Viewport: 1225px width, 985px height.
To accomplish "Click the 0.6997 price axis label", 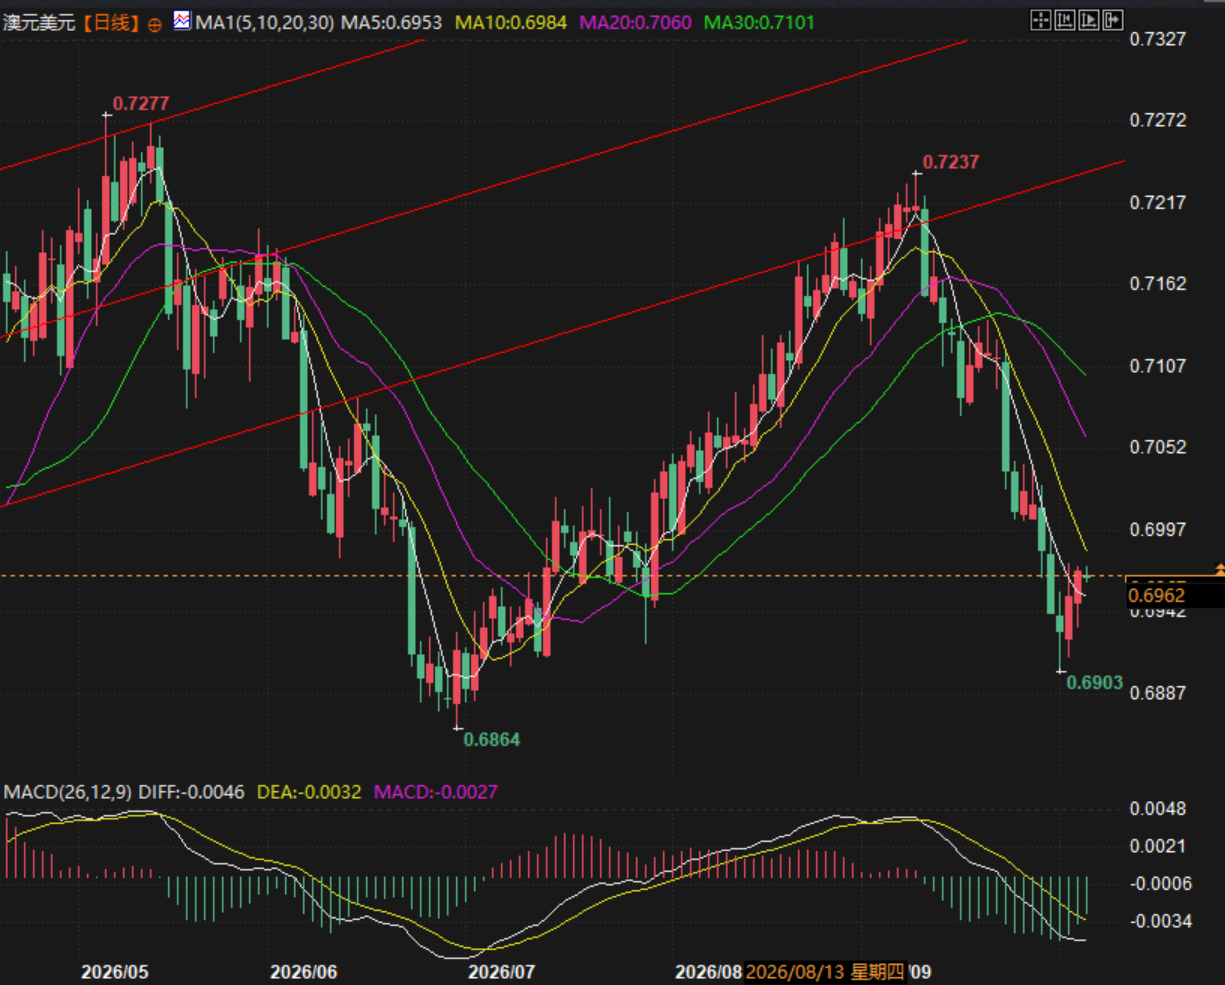I will tap(1158, 529).
